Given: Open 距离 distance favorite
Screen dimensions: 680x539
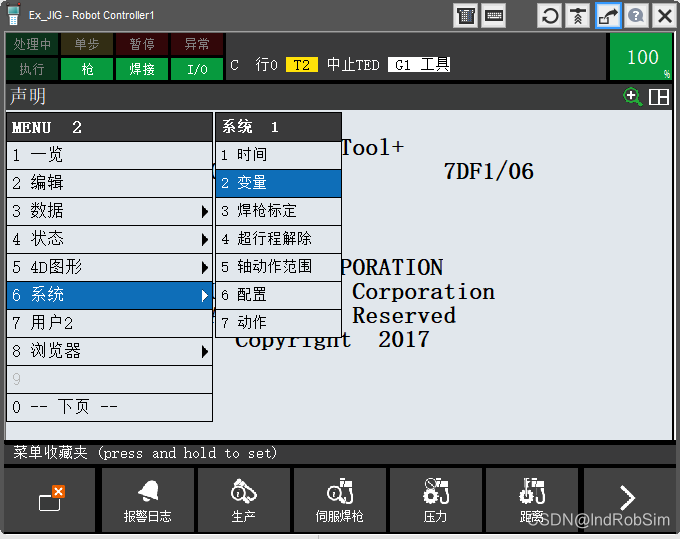Looking at the screenshot, I should tap(532, 500).
